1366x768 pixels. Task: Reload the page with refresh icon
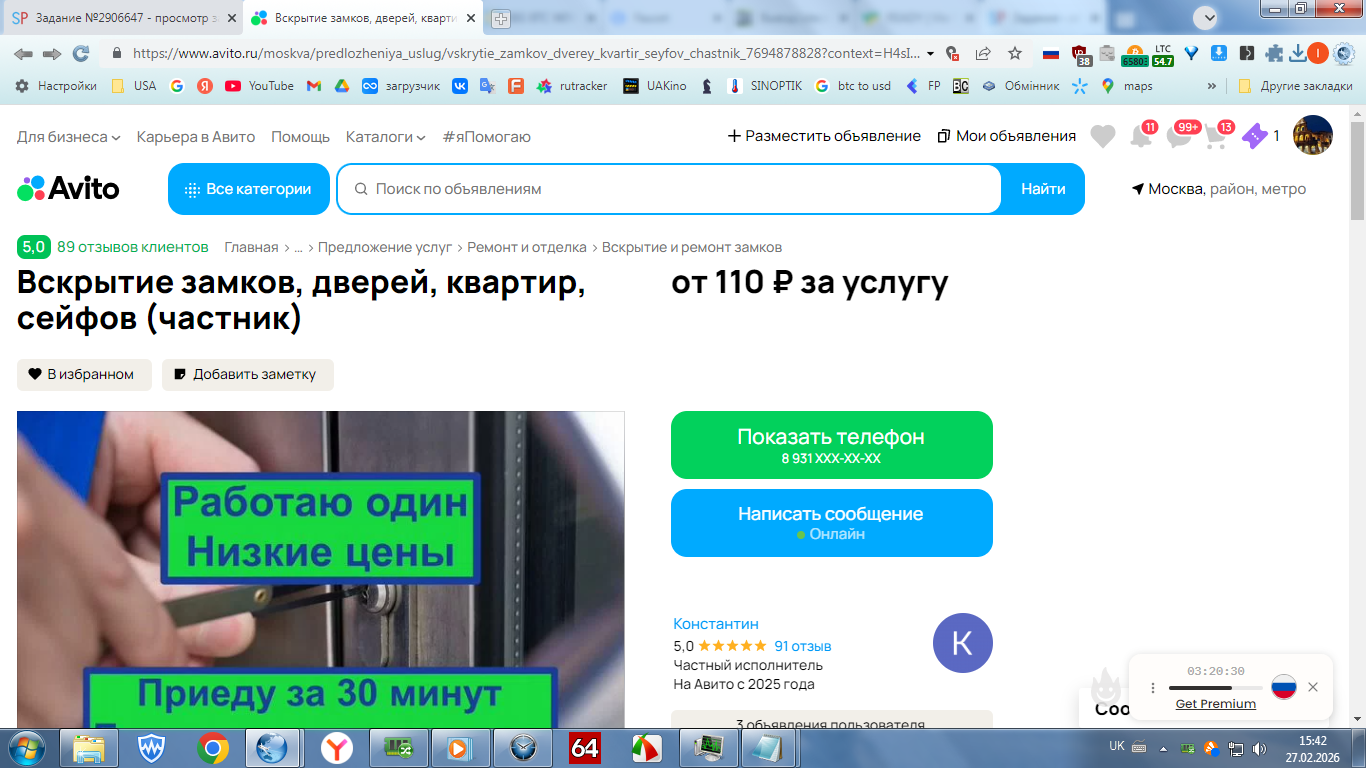81,53
